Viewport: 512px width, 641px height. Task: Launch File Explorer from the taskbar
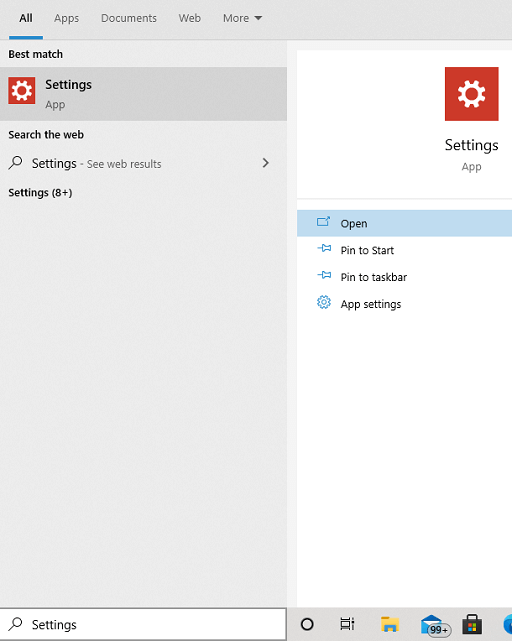(389, 624)
